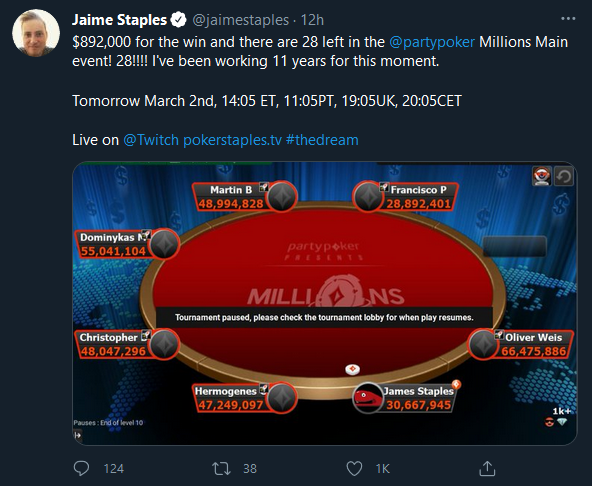Open the three-dot more options menu
The image size is (592, 486).
click(568, 19)
